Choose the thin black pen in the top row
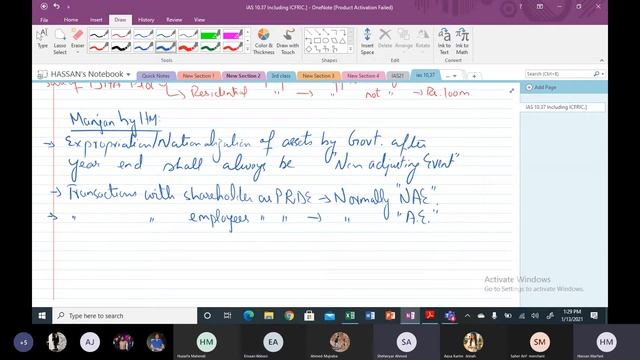 coord(99,34)
